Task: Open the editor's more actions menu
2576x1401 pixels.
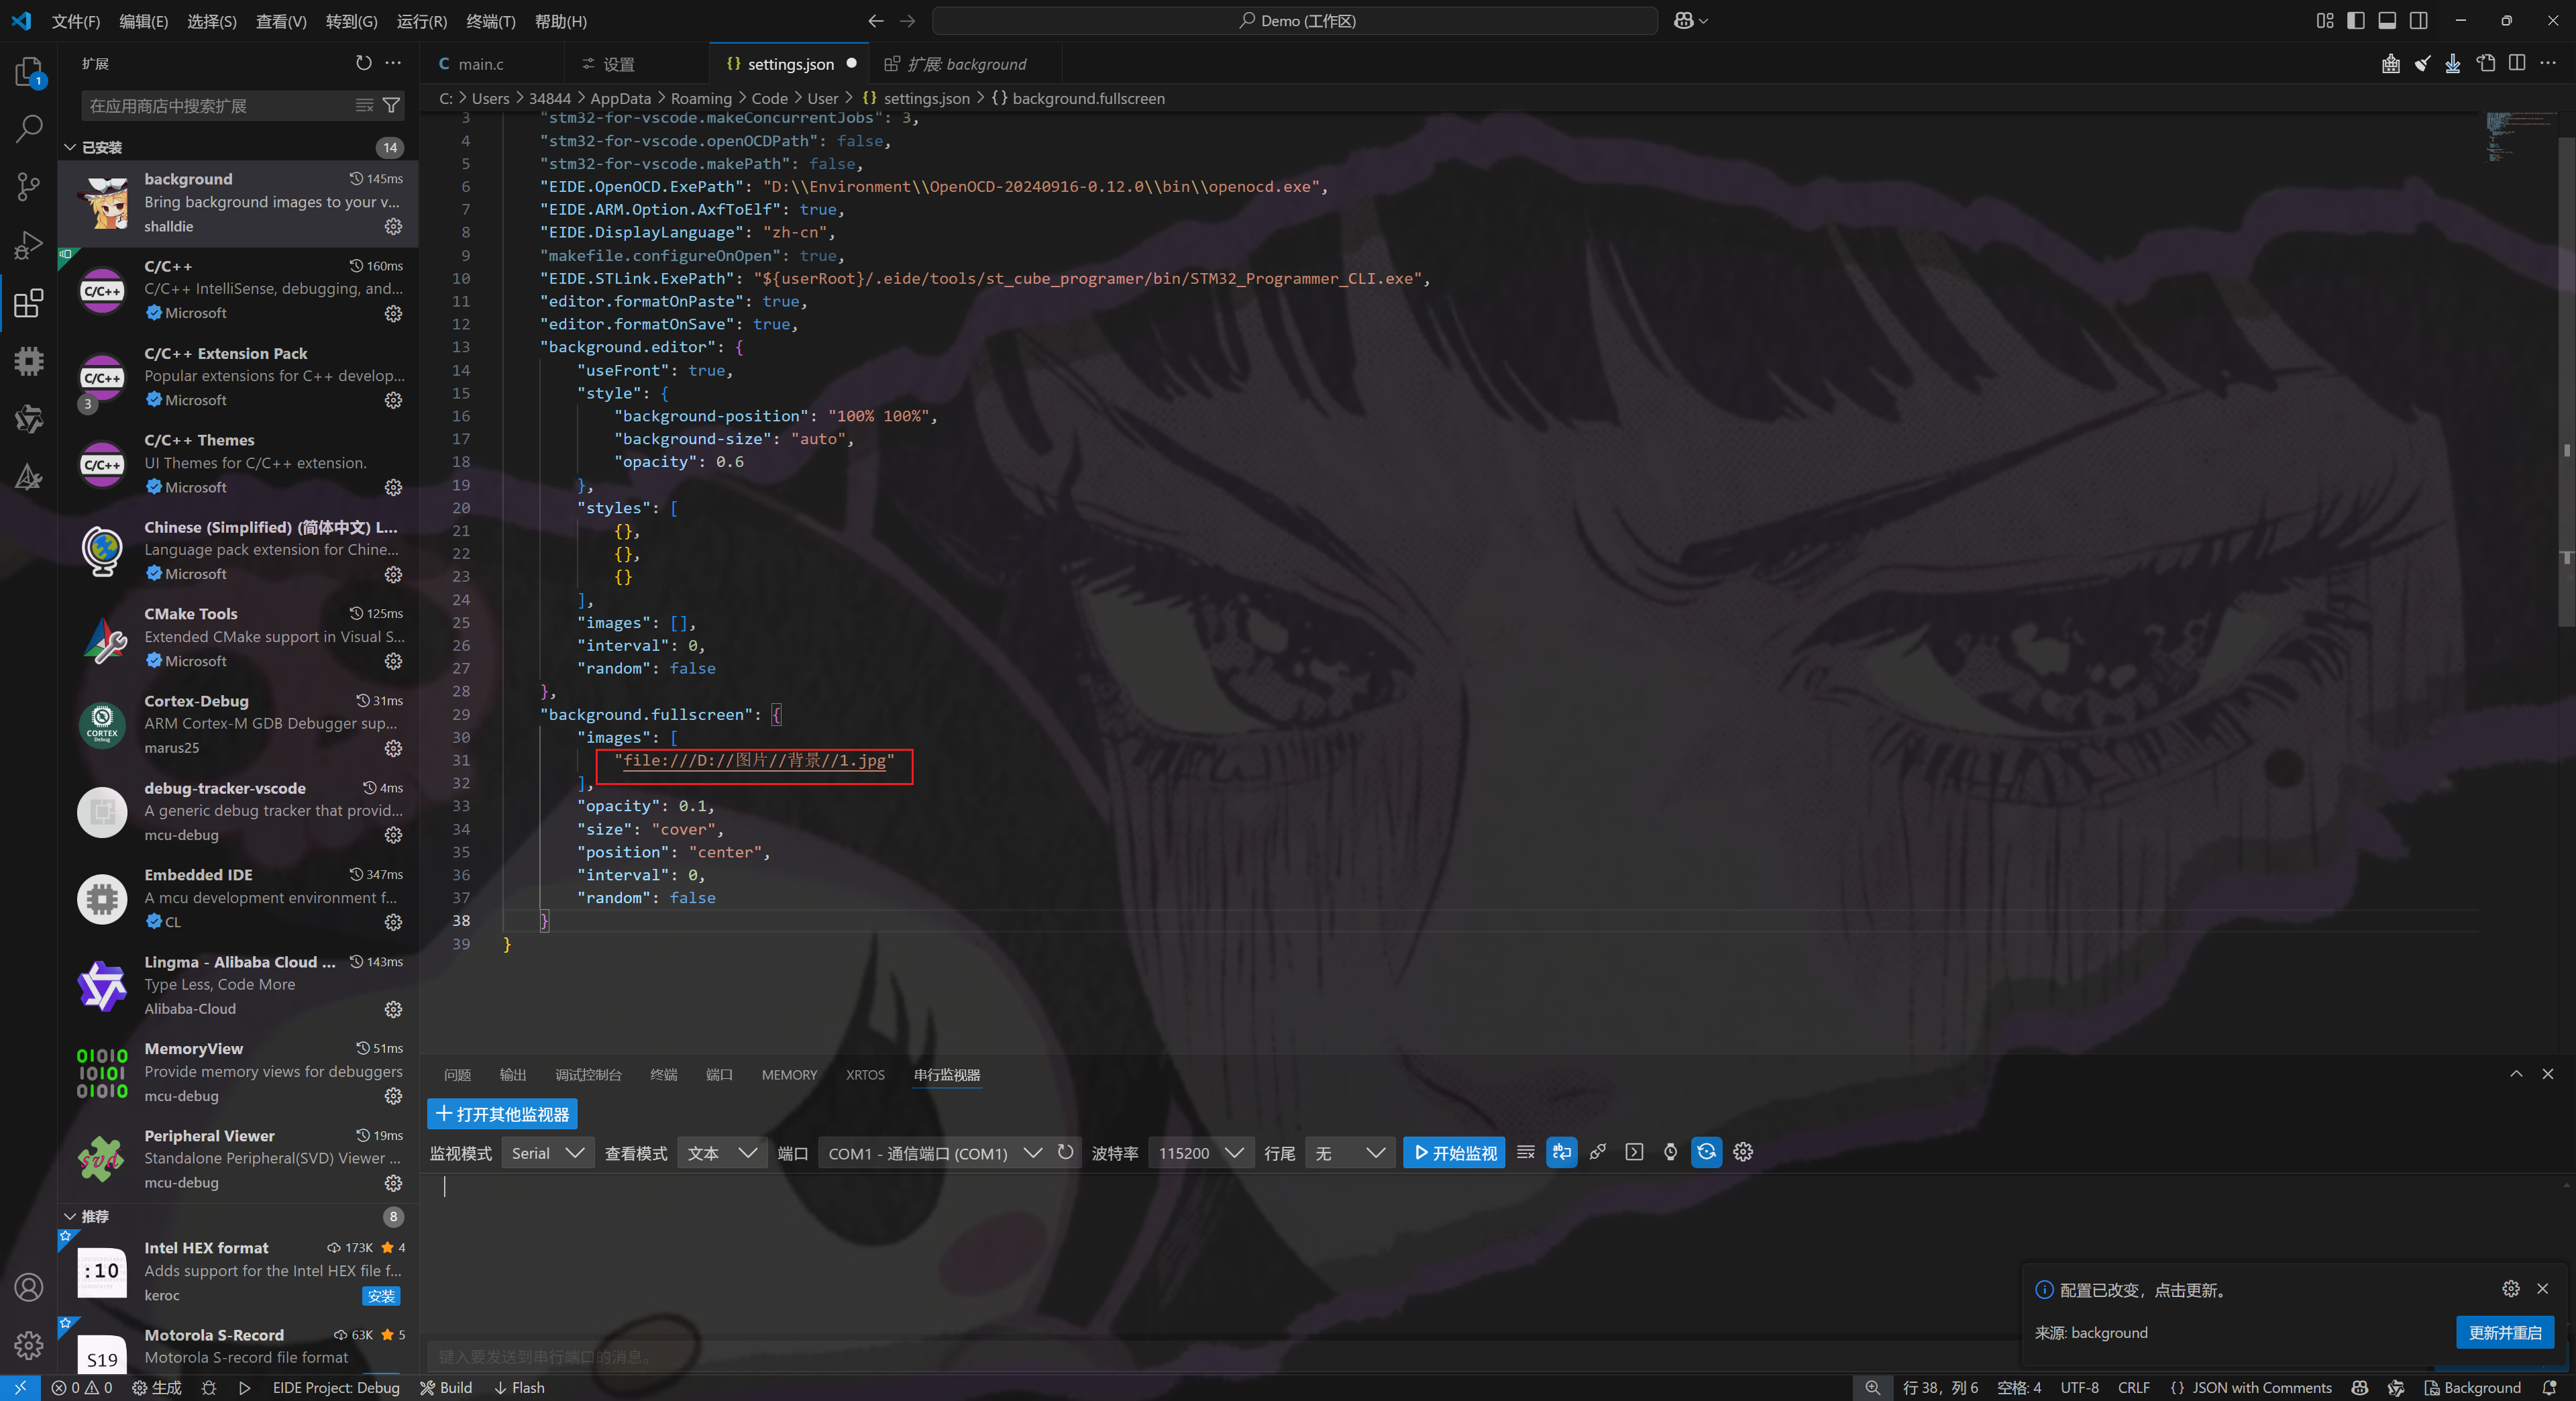Action: 2548,64
